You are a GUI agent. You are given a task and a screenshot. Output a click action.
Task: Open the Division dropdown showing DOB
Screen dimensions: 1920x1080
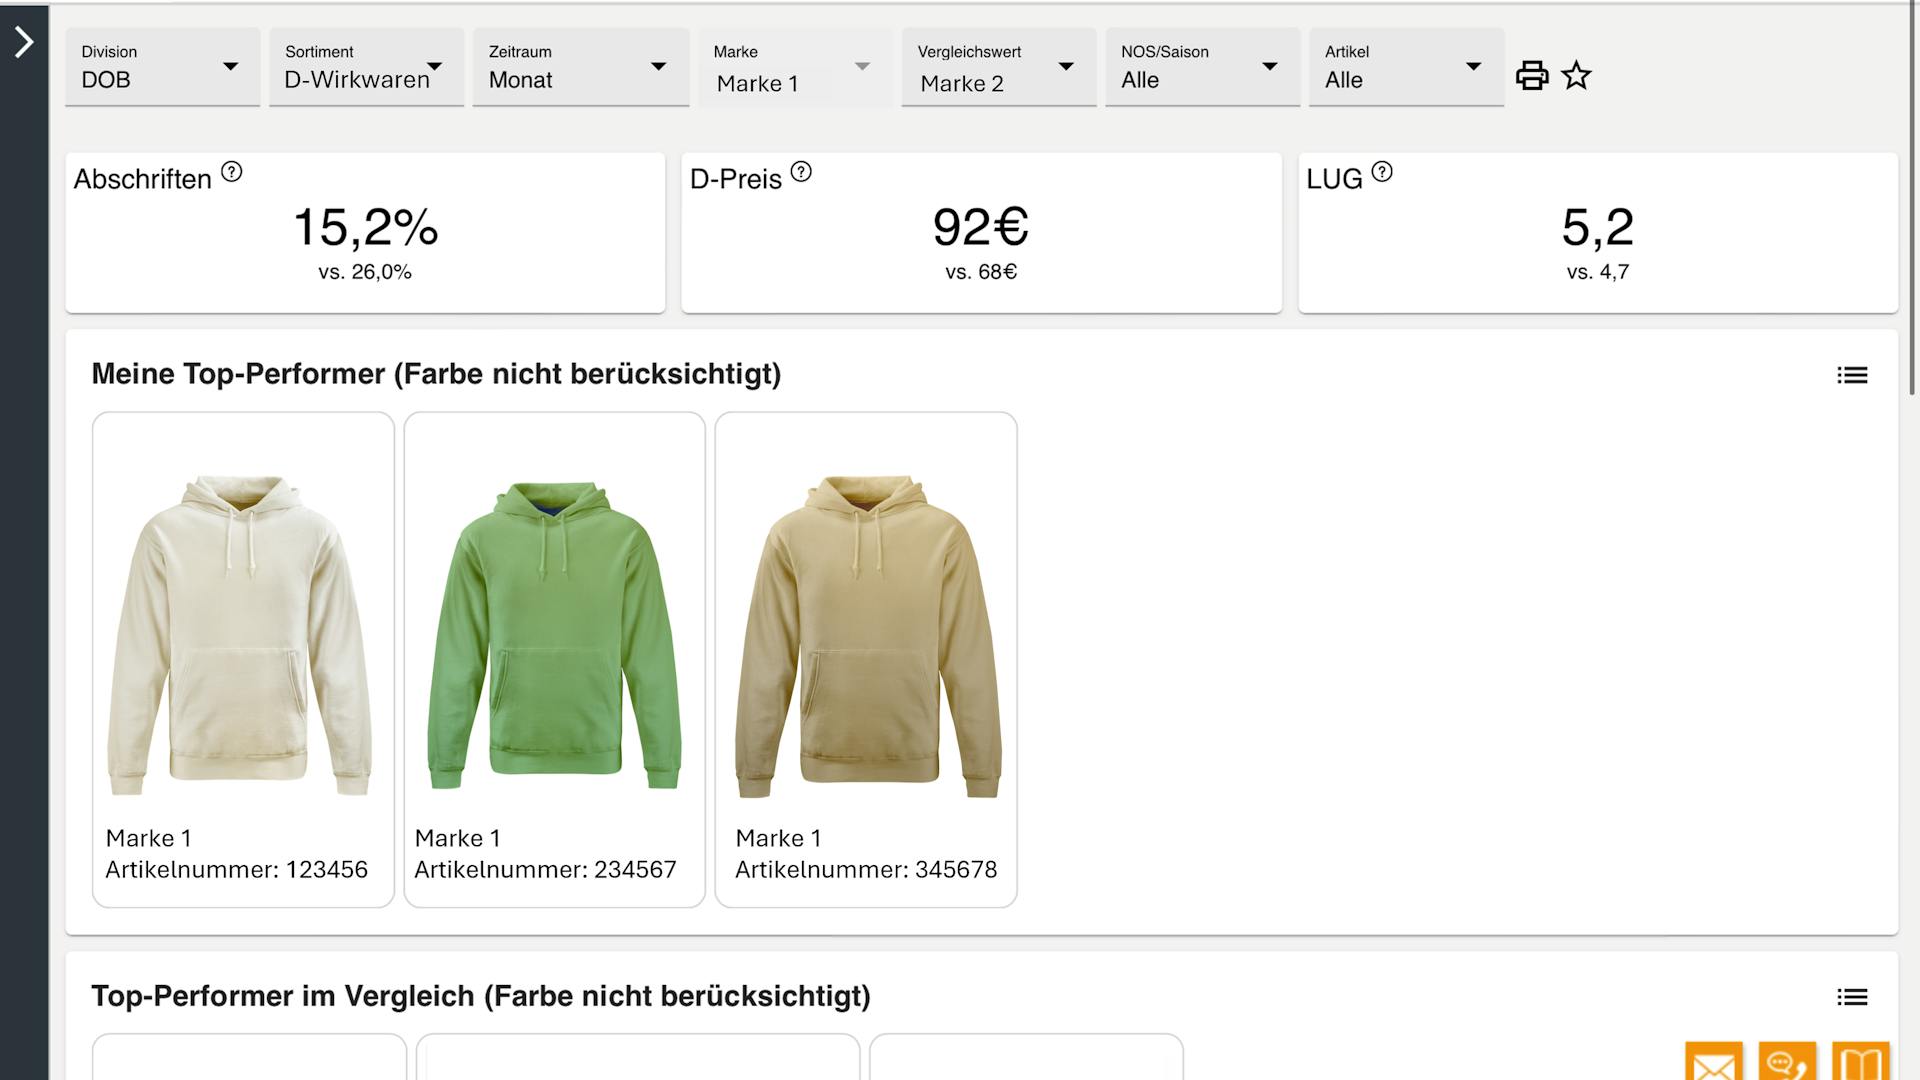coord(162,67)
